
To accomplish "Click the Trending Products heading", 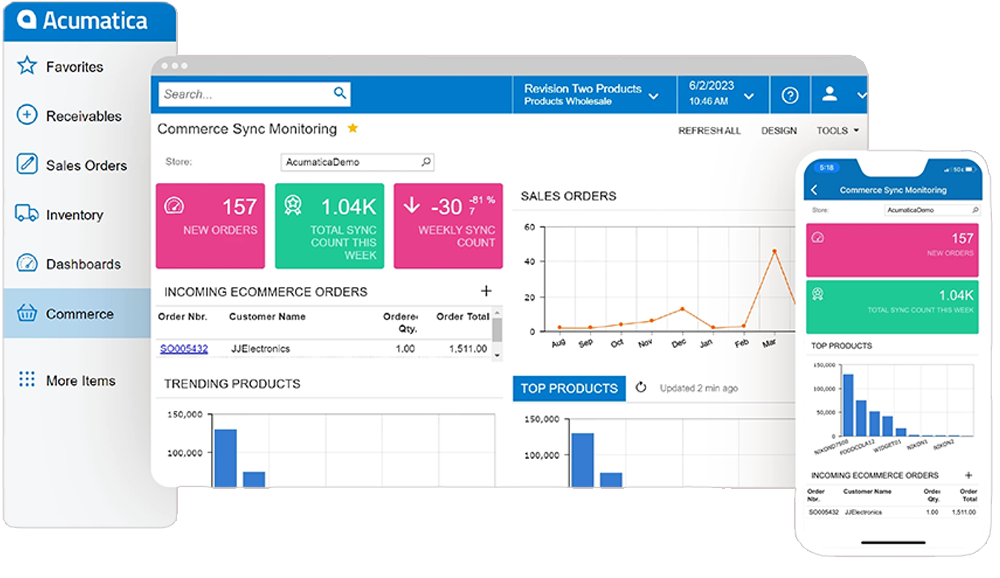I will tap(232, 383).
